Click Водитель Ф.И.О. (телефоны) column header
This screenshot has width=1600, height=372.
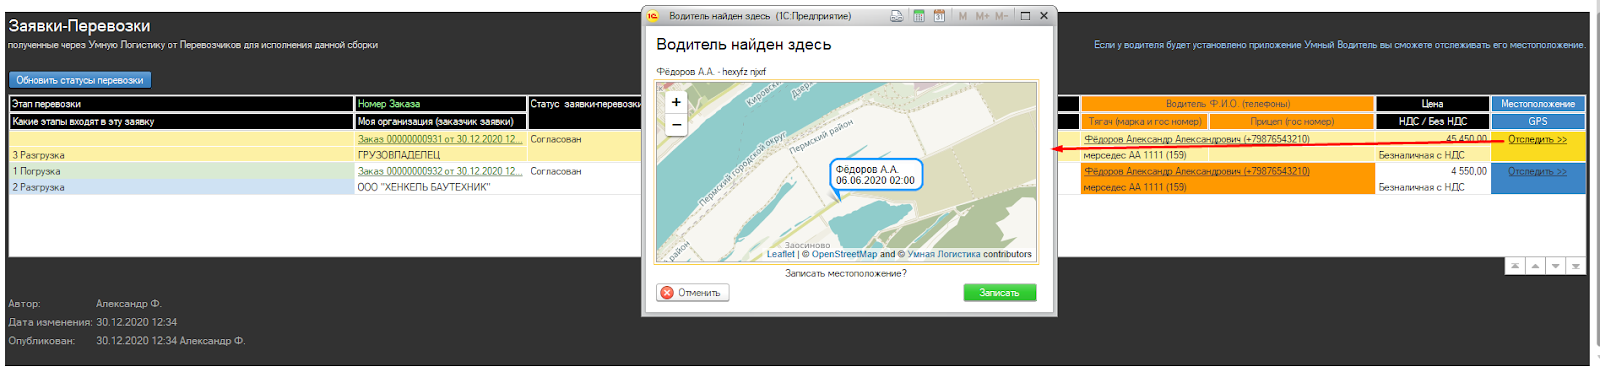pos(1227,104)
